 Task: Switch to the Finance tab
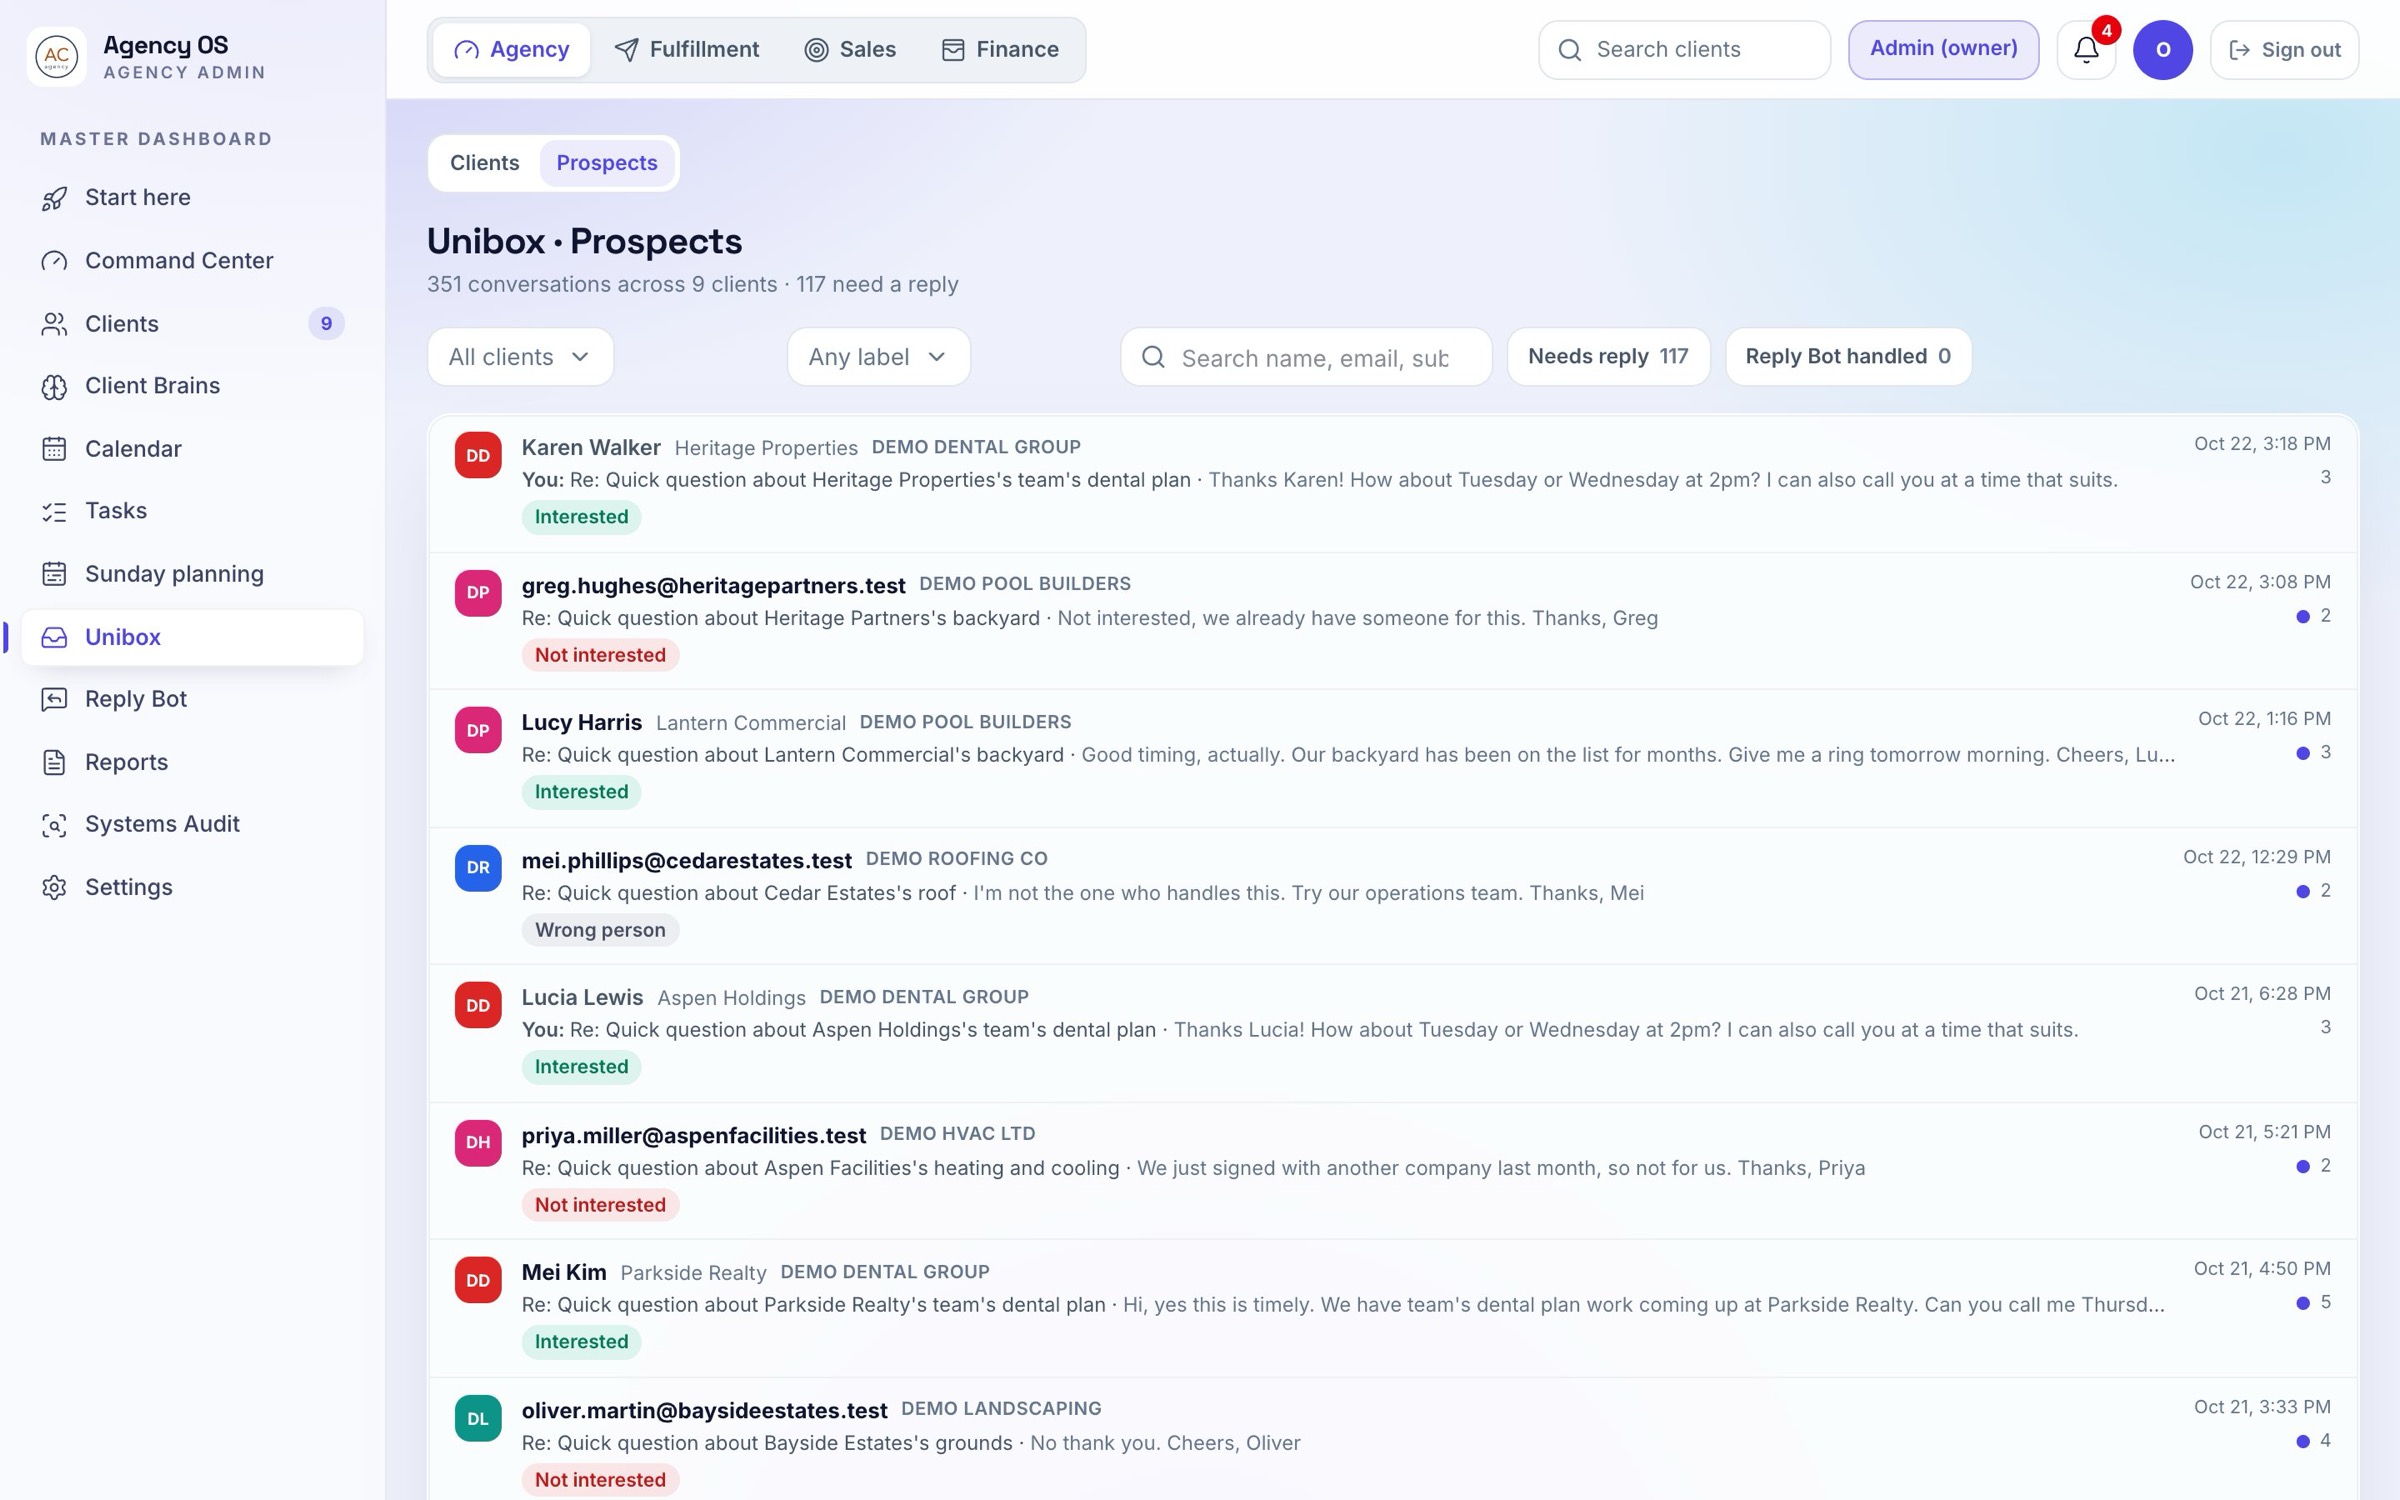tap(1000, 49)
